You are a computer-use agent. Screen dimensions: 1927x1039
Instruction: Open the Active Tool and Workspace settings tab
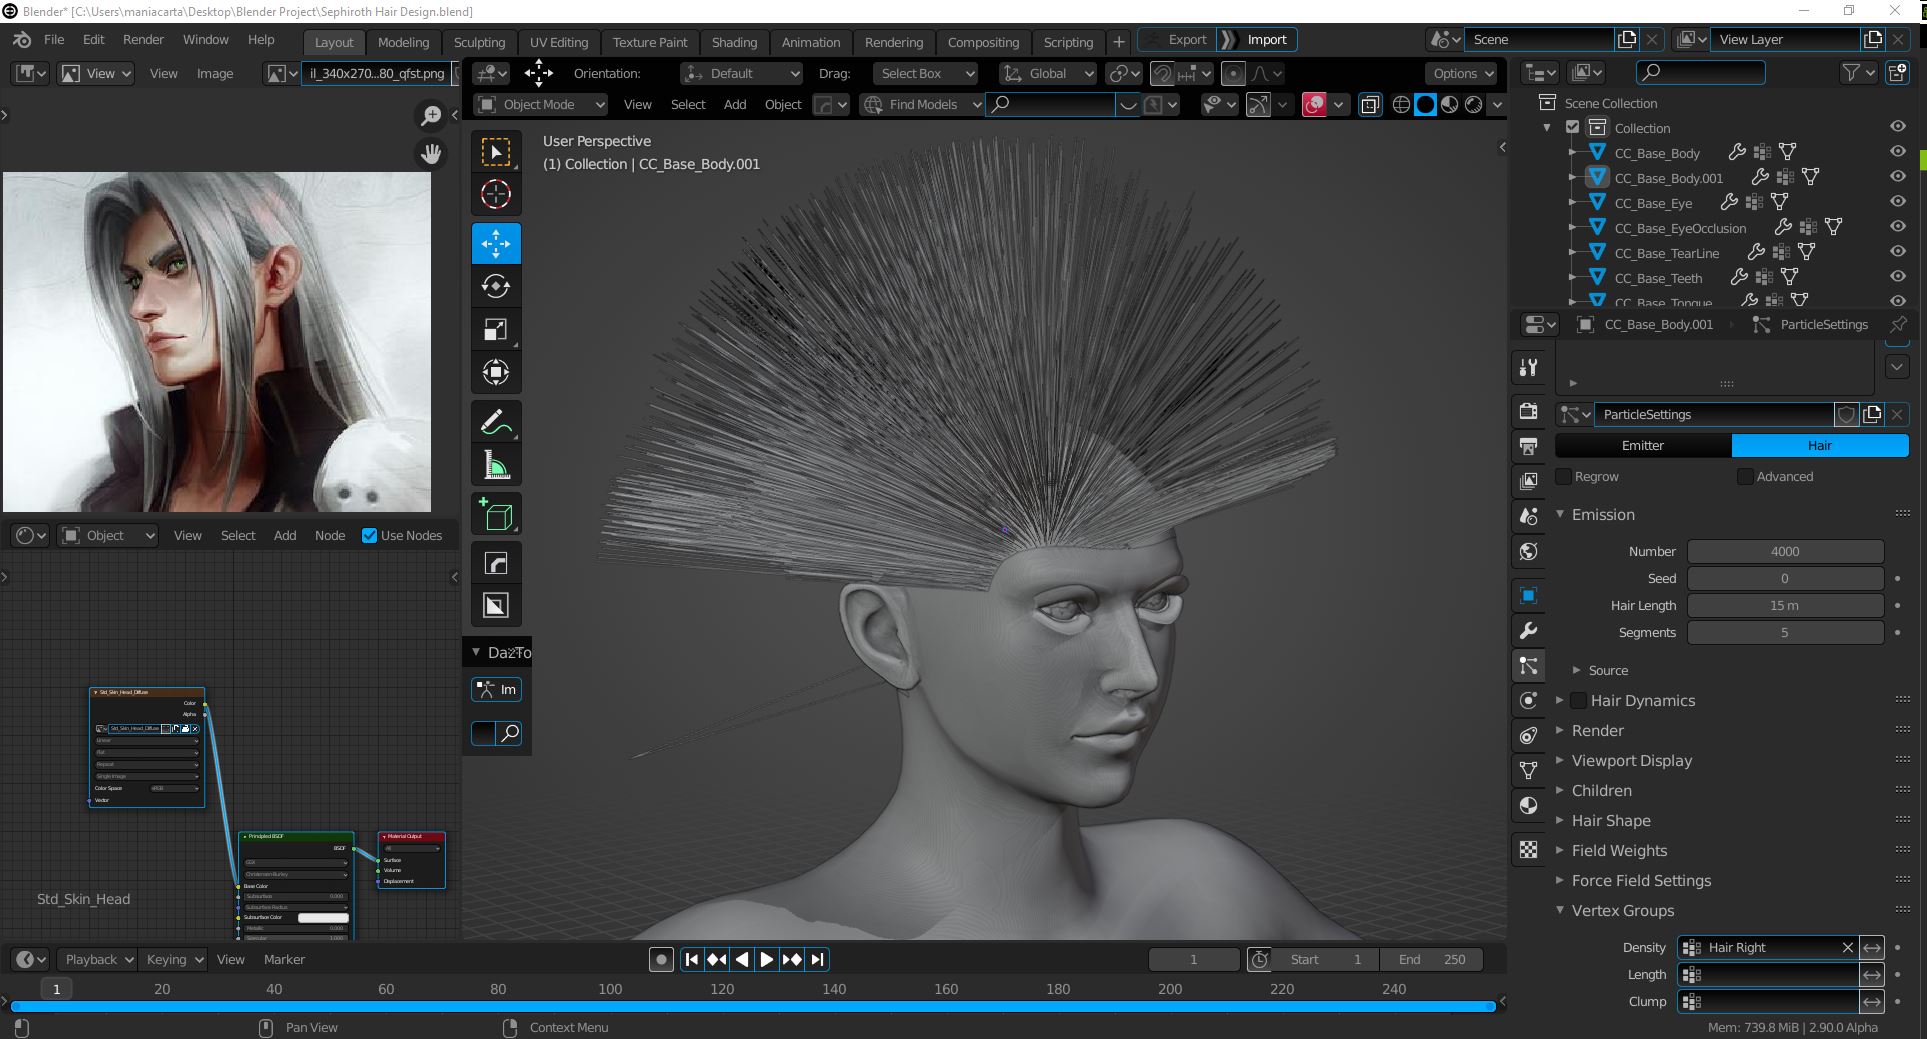1528,367
